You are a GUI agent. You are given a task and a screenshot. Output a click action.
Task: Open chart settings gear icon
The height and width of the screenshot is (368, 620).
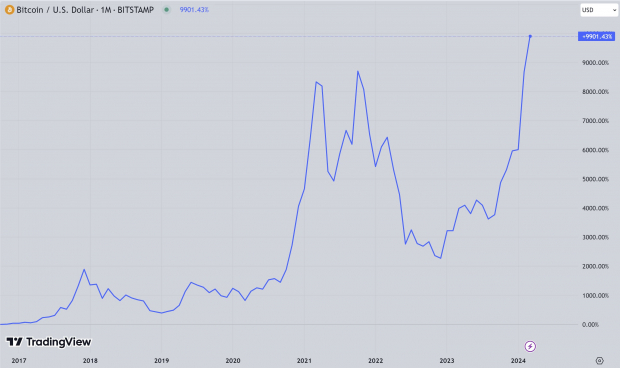pos(599,360)
